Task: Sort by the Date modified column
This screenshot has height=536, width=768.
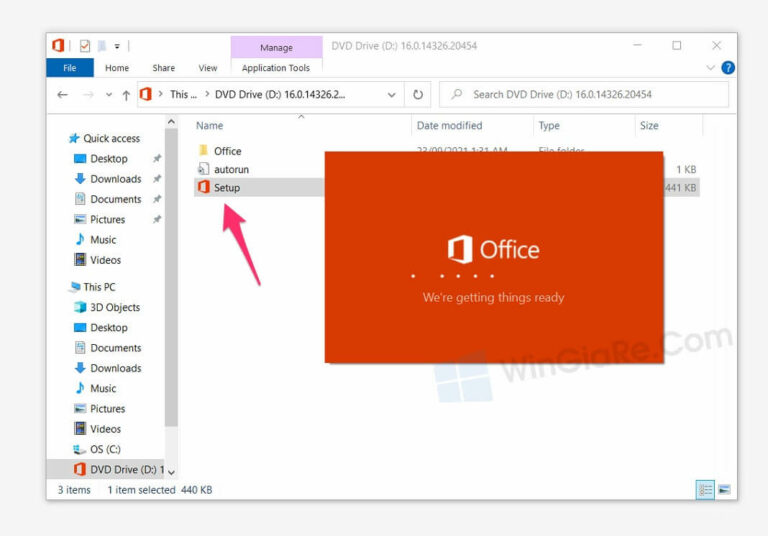Action: click(449, 125)
